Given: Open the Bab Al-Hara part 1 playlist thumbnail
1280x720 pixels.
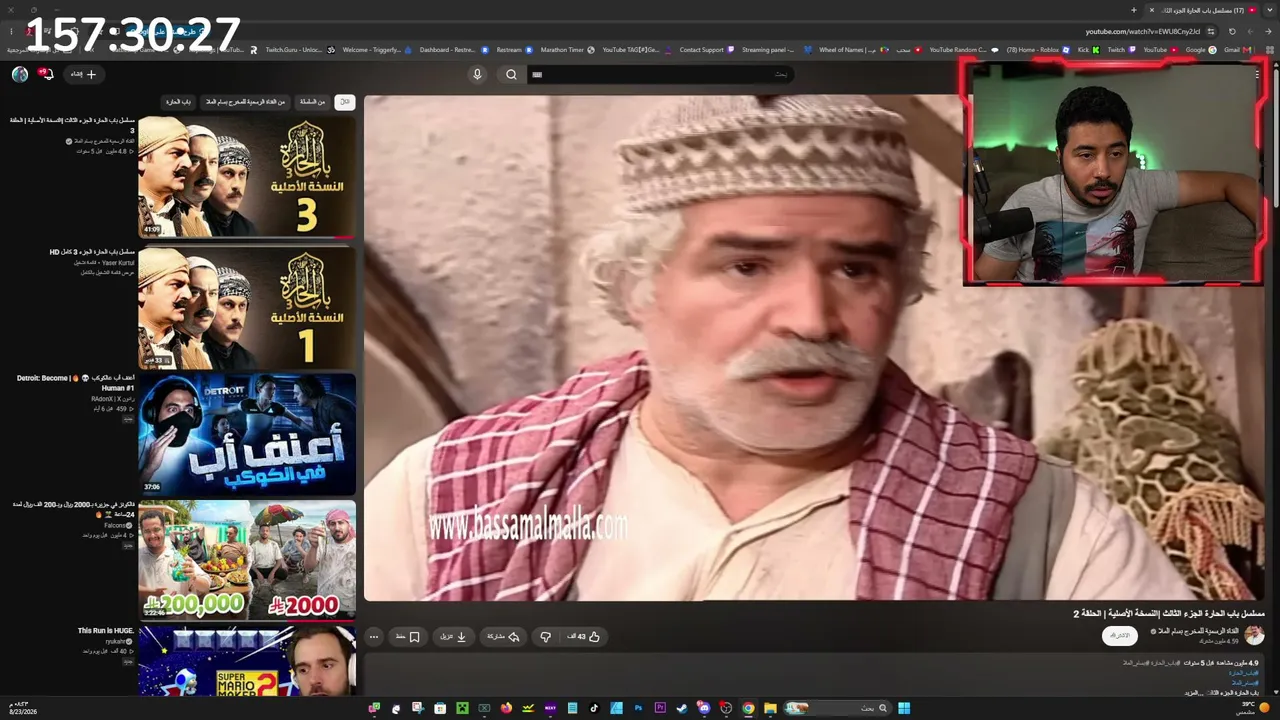Looking at the screenshot, I should tap(247, 307).
